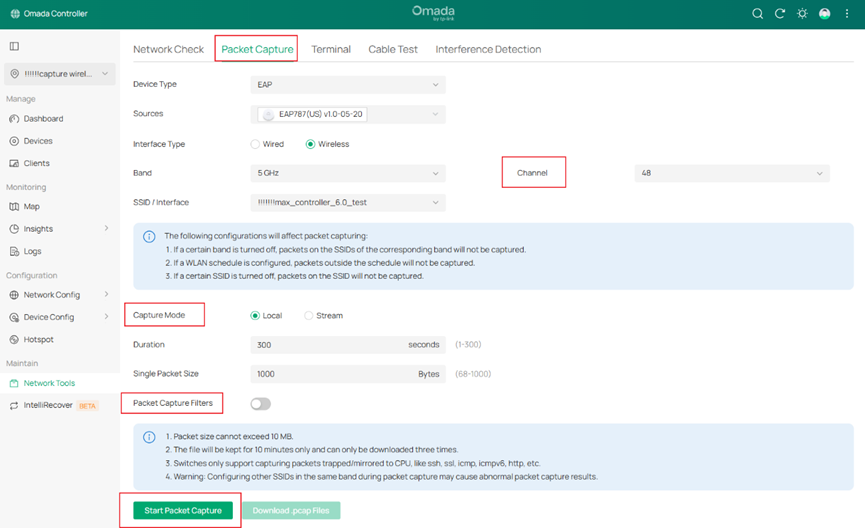Open the Channel 48 dropdown
865x528 pixels.
click(732, 173)
